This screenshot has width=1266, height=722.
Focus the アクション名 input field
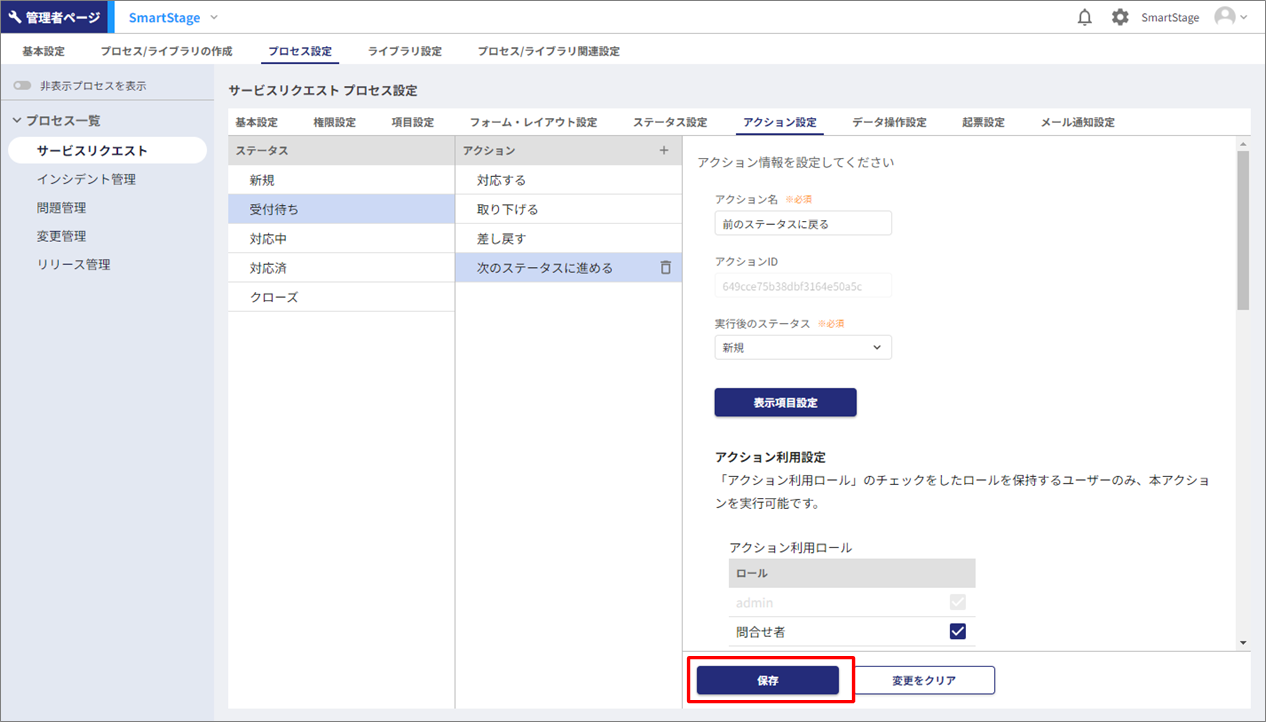[x=802, y=224]
